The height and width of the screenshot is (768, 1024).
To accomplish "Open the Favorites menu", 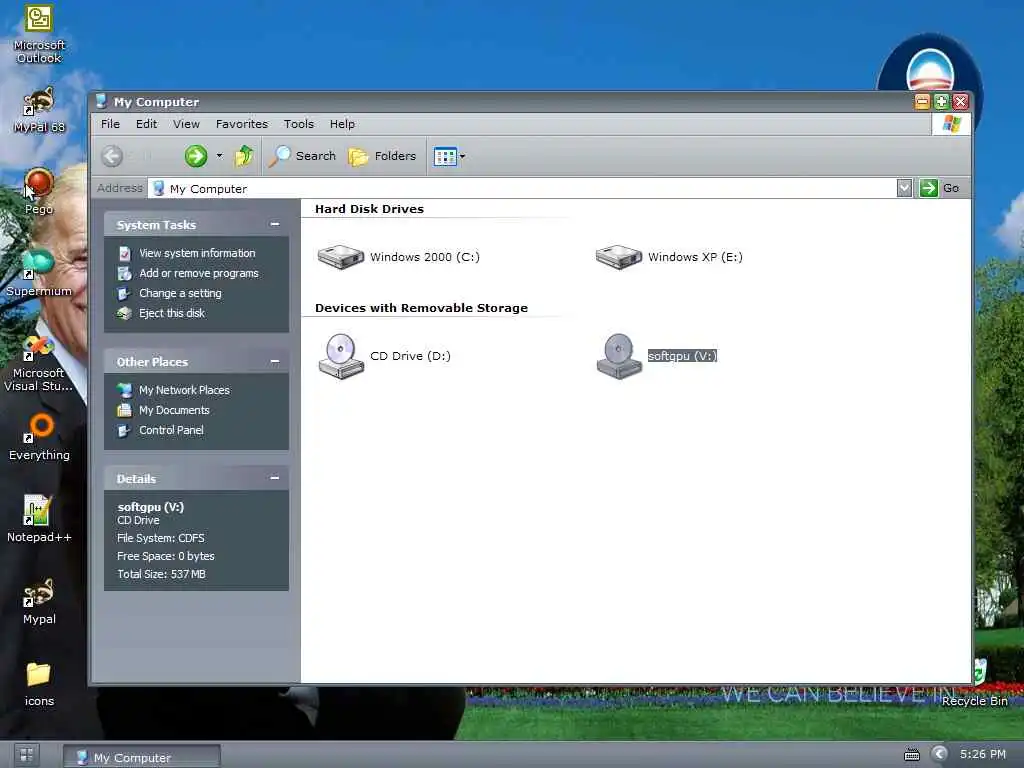I will pyautogui.click(x=242, y=123).
